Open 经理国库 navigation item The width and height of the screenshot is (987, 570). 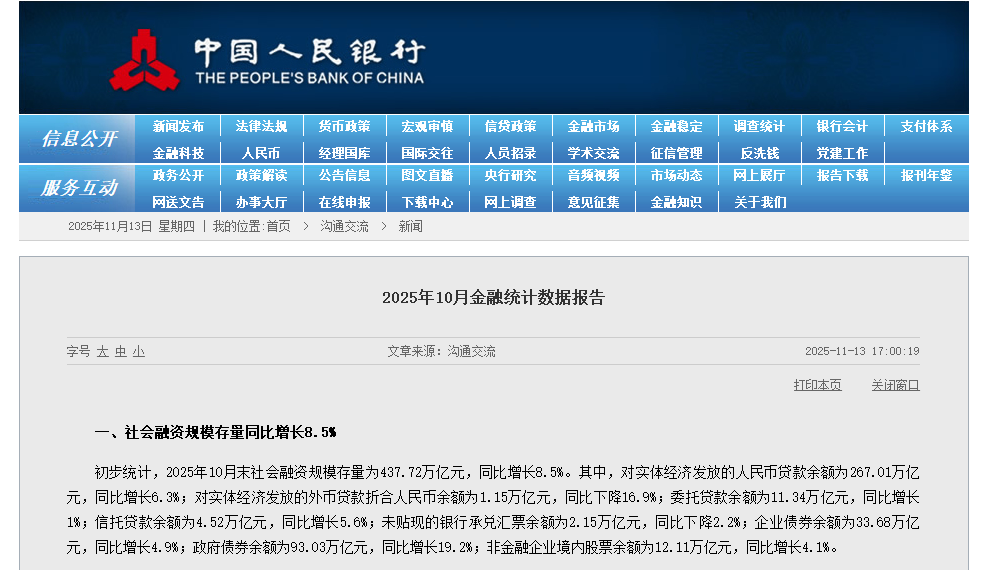344,153
